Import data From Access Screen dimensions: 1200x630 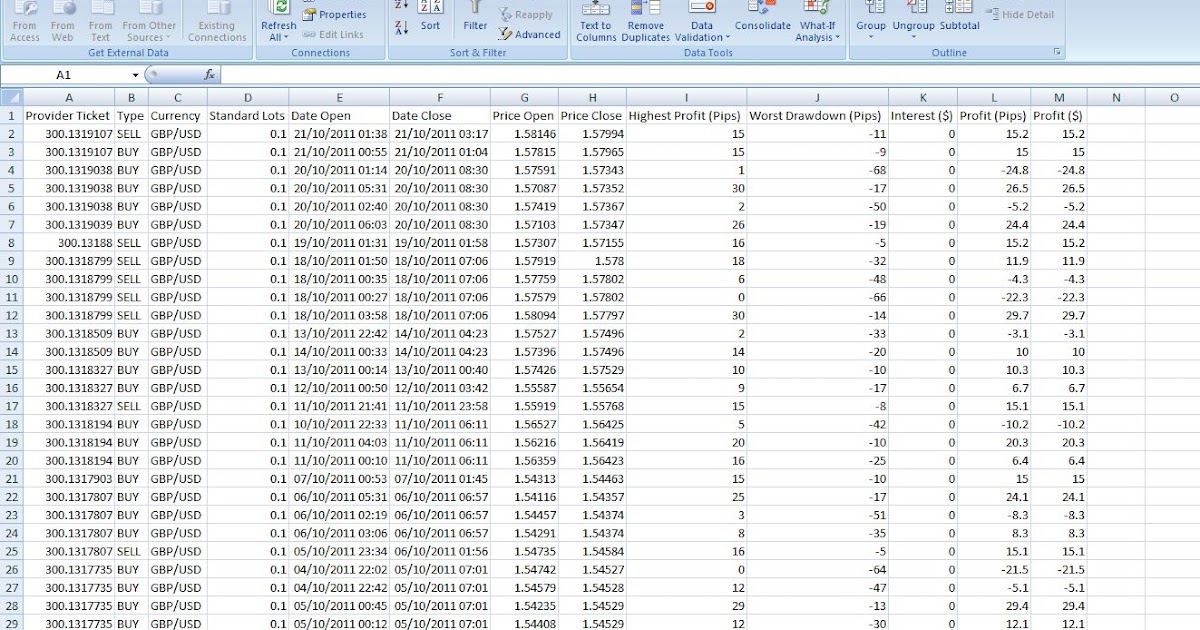(24, 22)
